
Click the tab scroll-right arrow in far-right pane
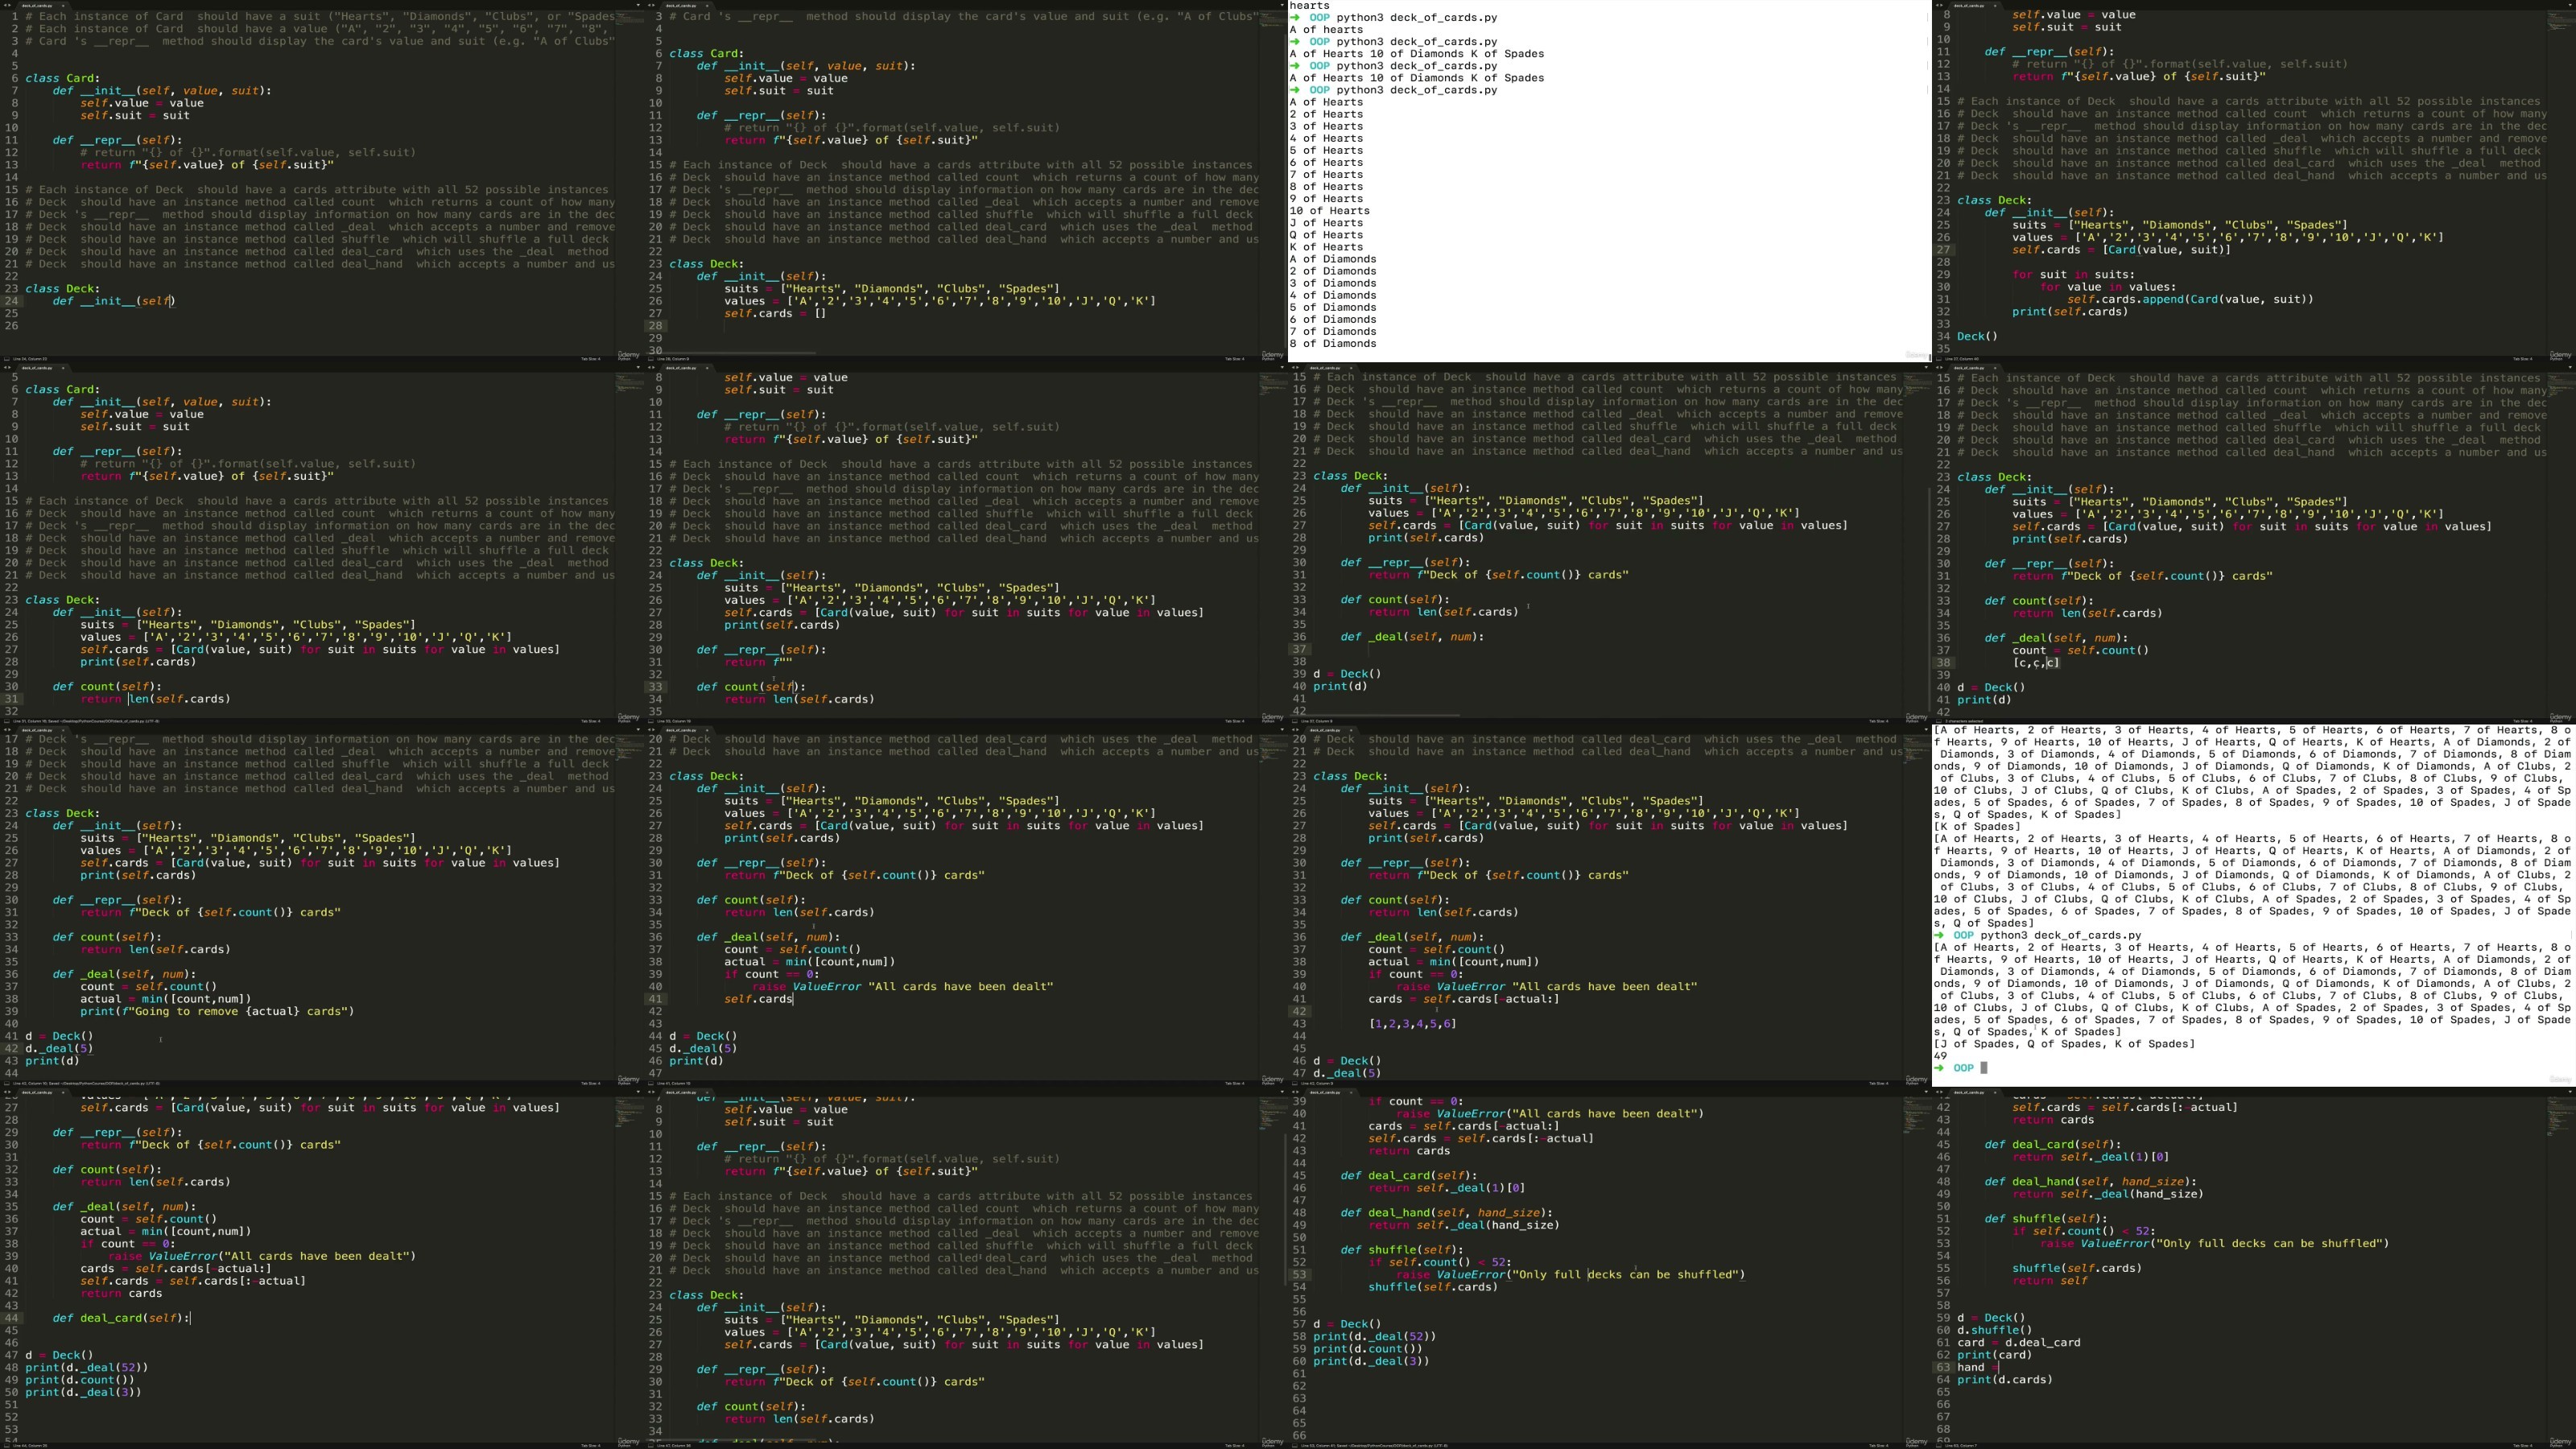point(1943,5)
